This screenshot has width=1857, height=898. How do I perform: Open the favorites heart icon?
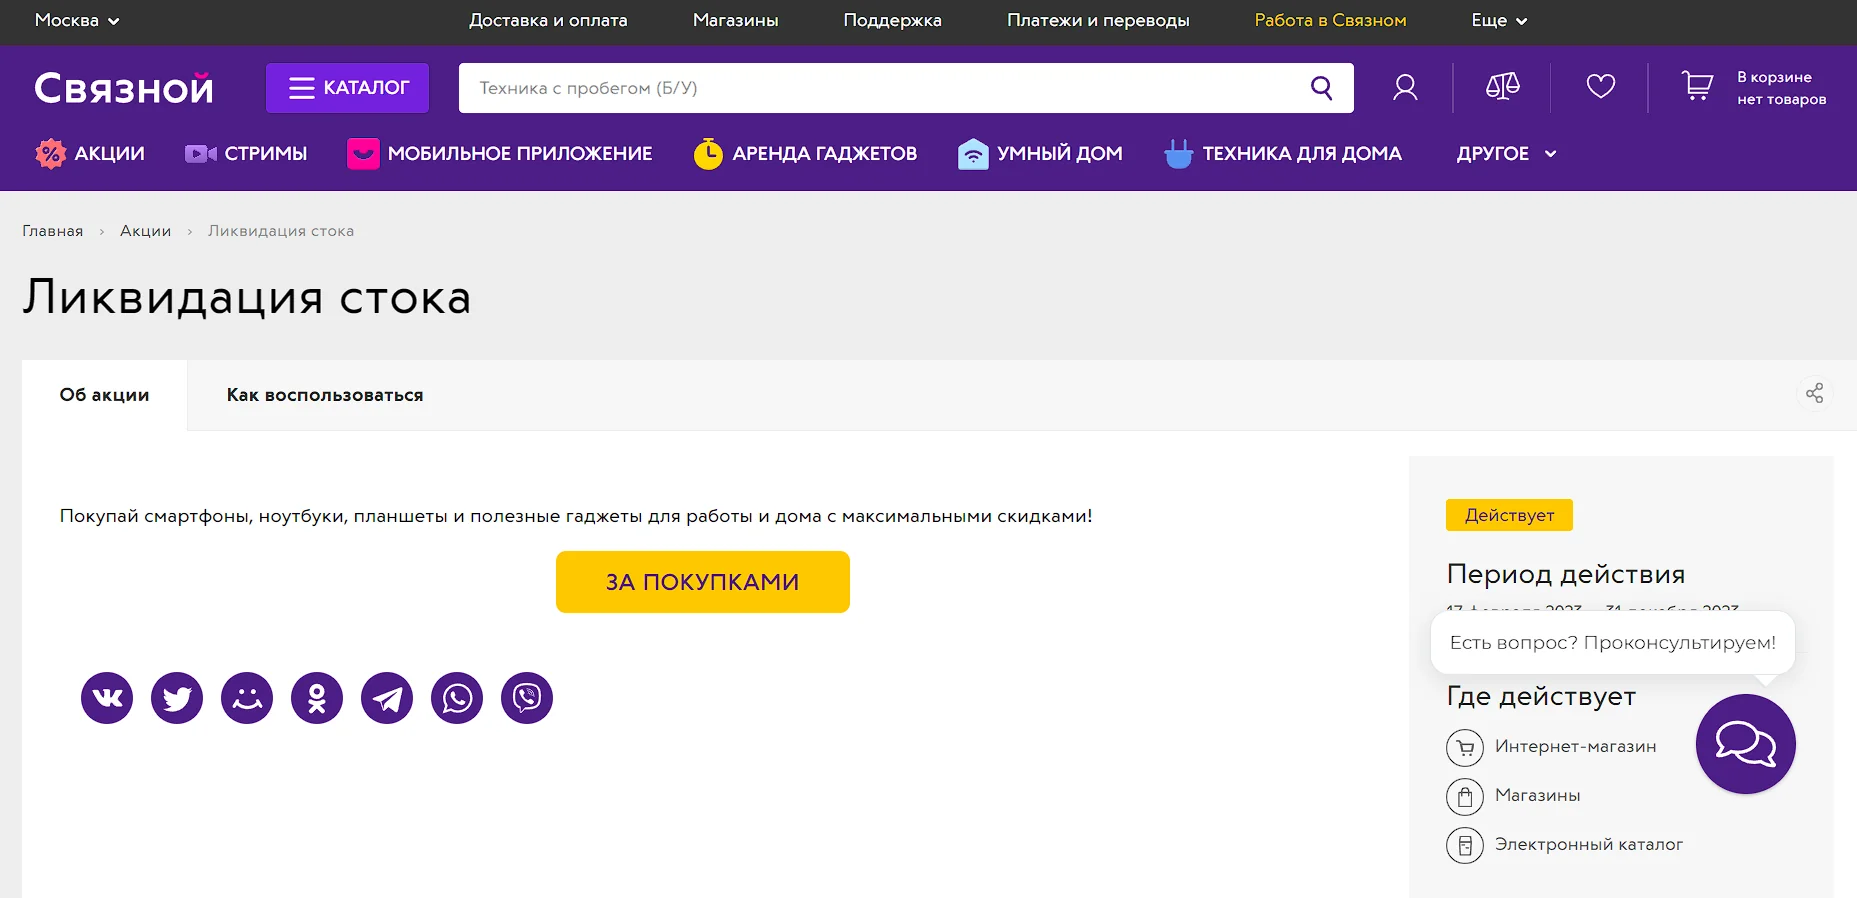coord(1600,88)
